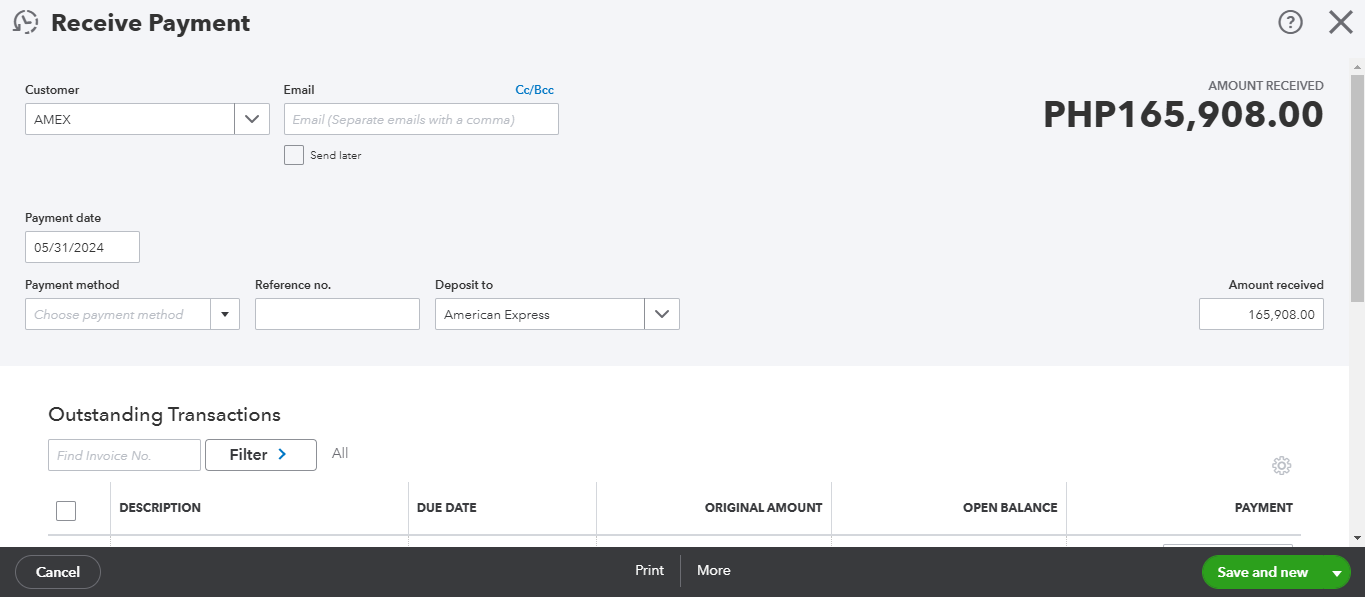Open table settings gear icon

point(1282,466)
